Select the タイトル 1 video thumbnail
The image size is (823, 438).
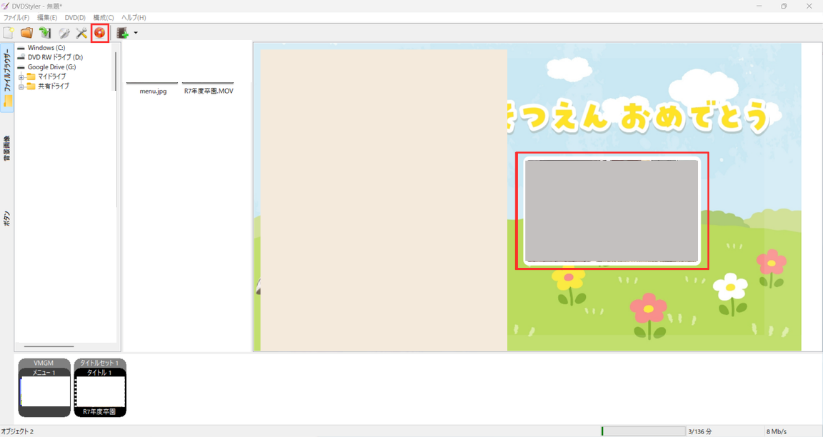point(100,390)
